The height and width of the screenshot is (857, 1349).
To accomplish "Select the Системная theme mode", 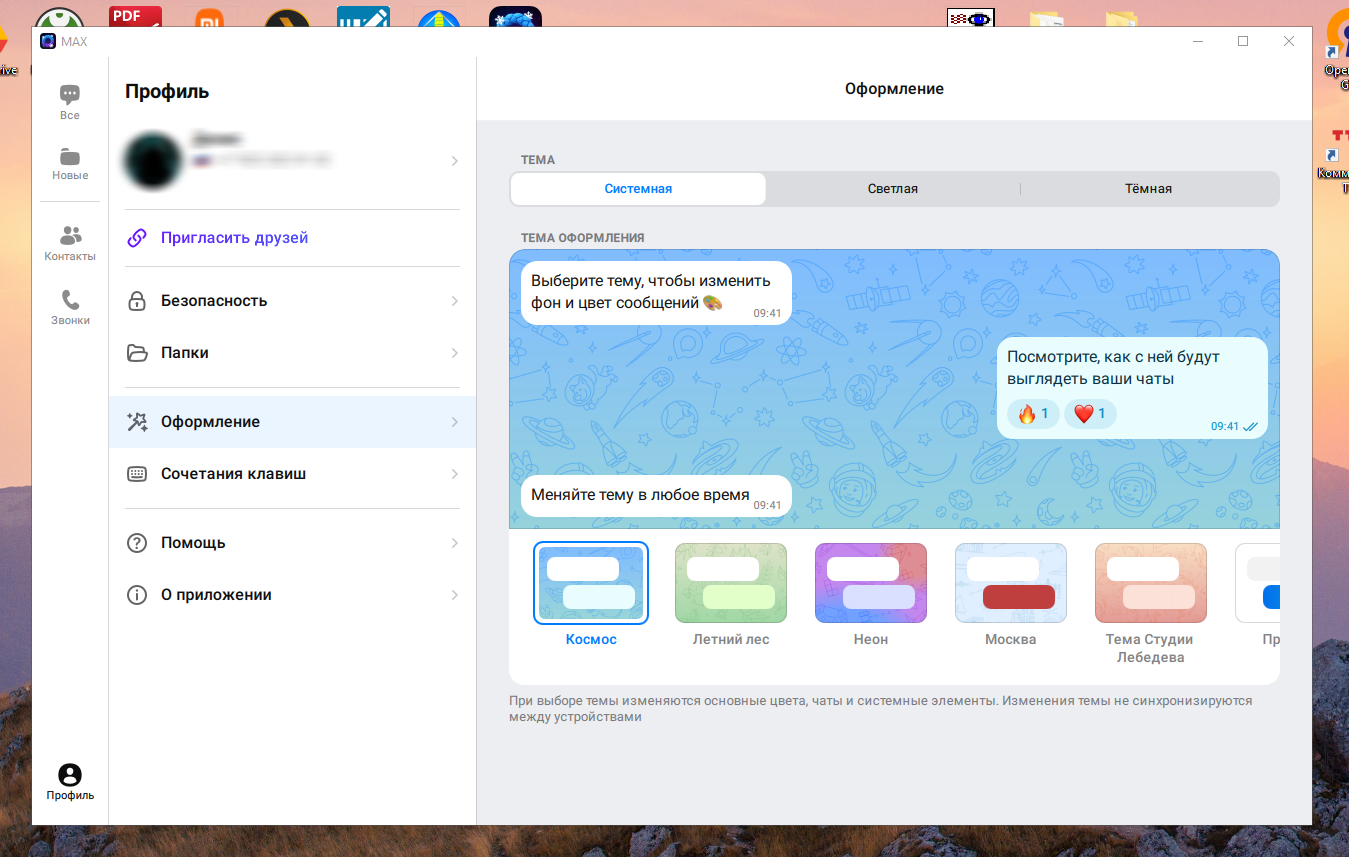I will pos(638,189).
